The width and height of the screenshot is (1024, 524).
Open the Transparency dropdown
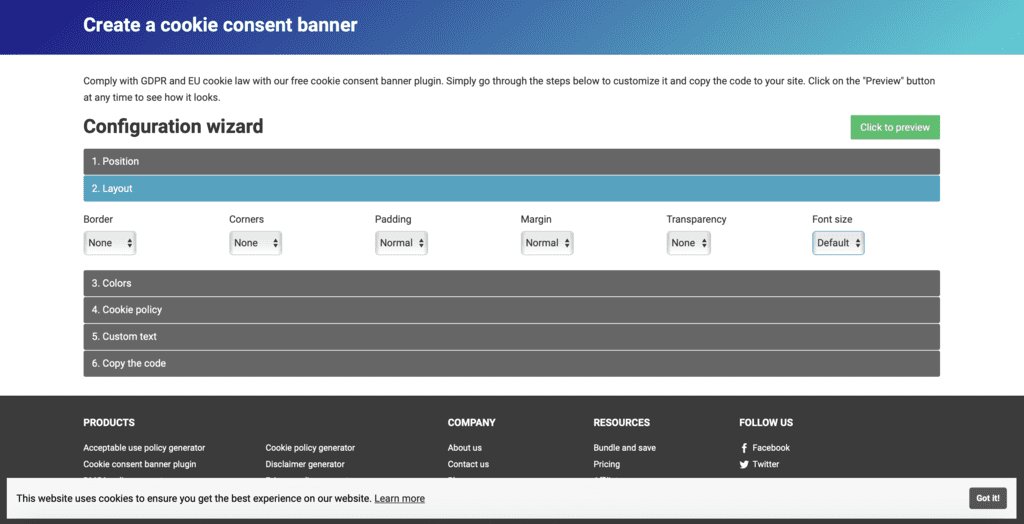tap(689, 243)
